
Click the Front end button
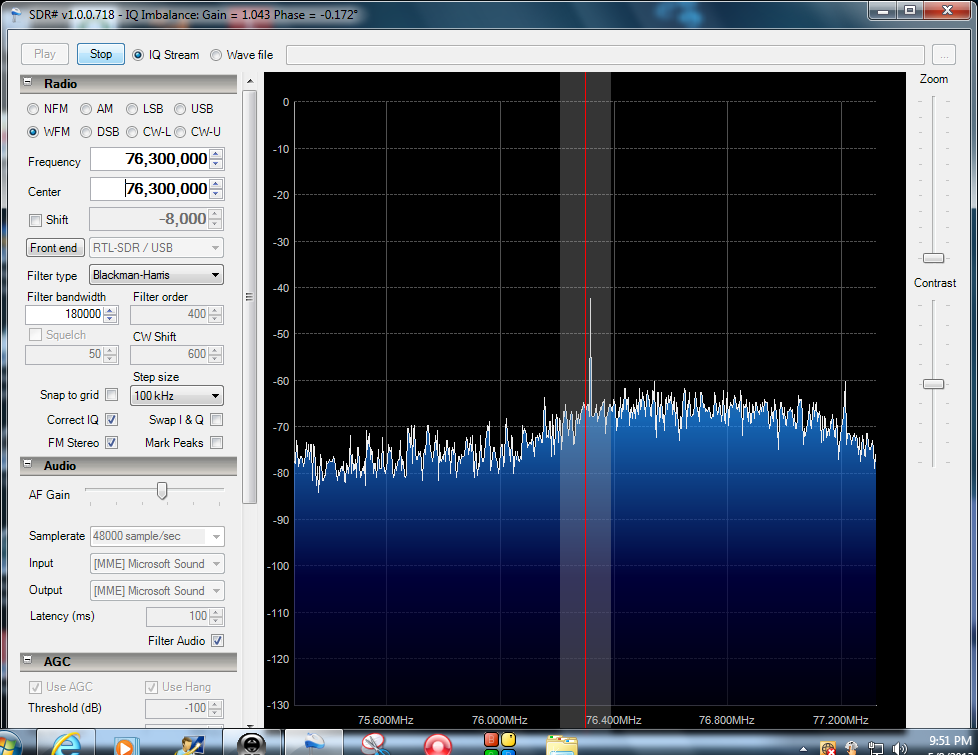point(54,247)
